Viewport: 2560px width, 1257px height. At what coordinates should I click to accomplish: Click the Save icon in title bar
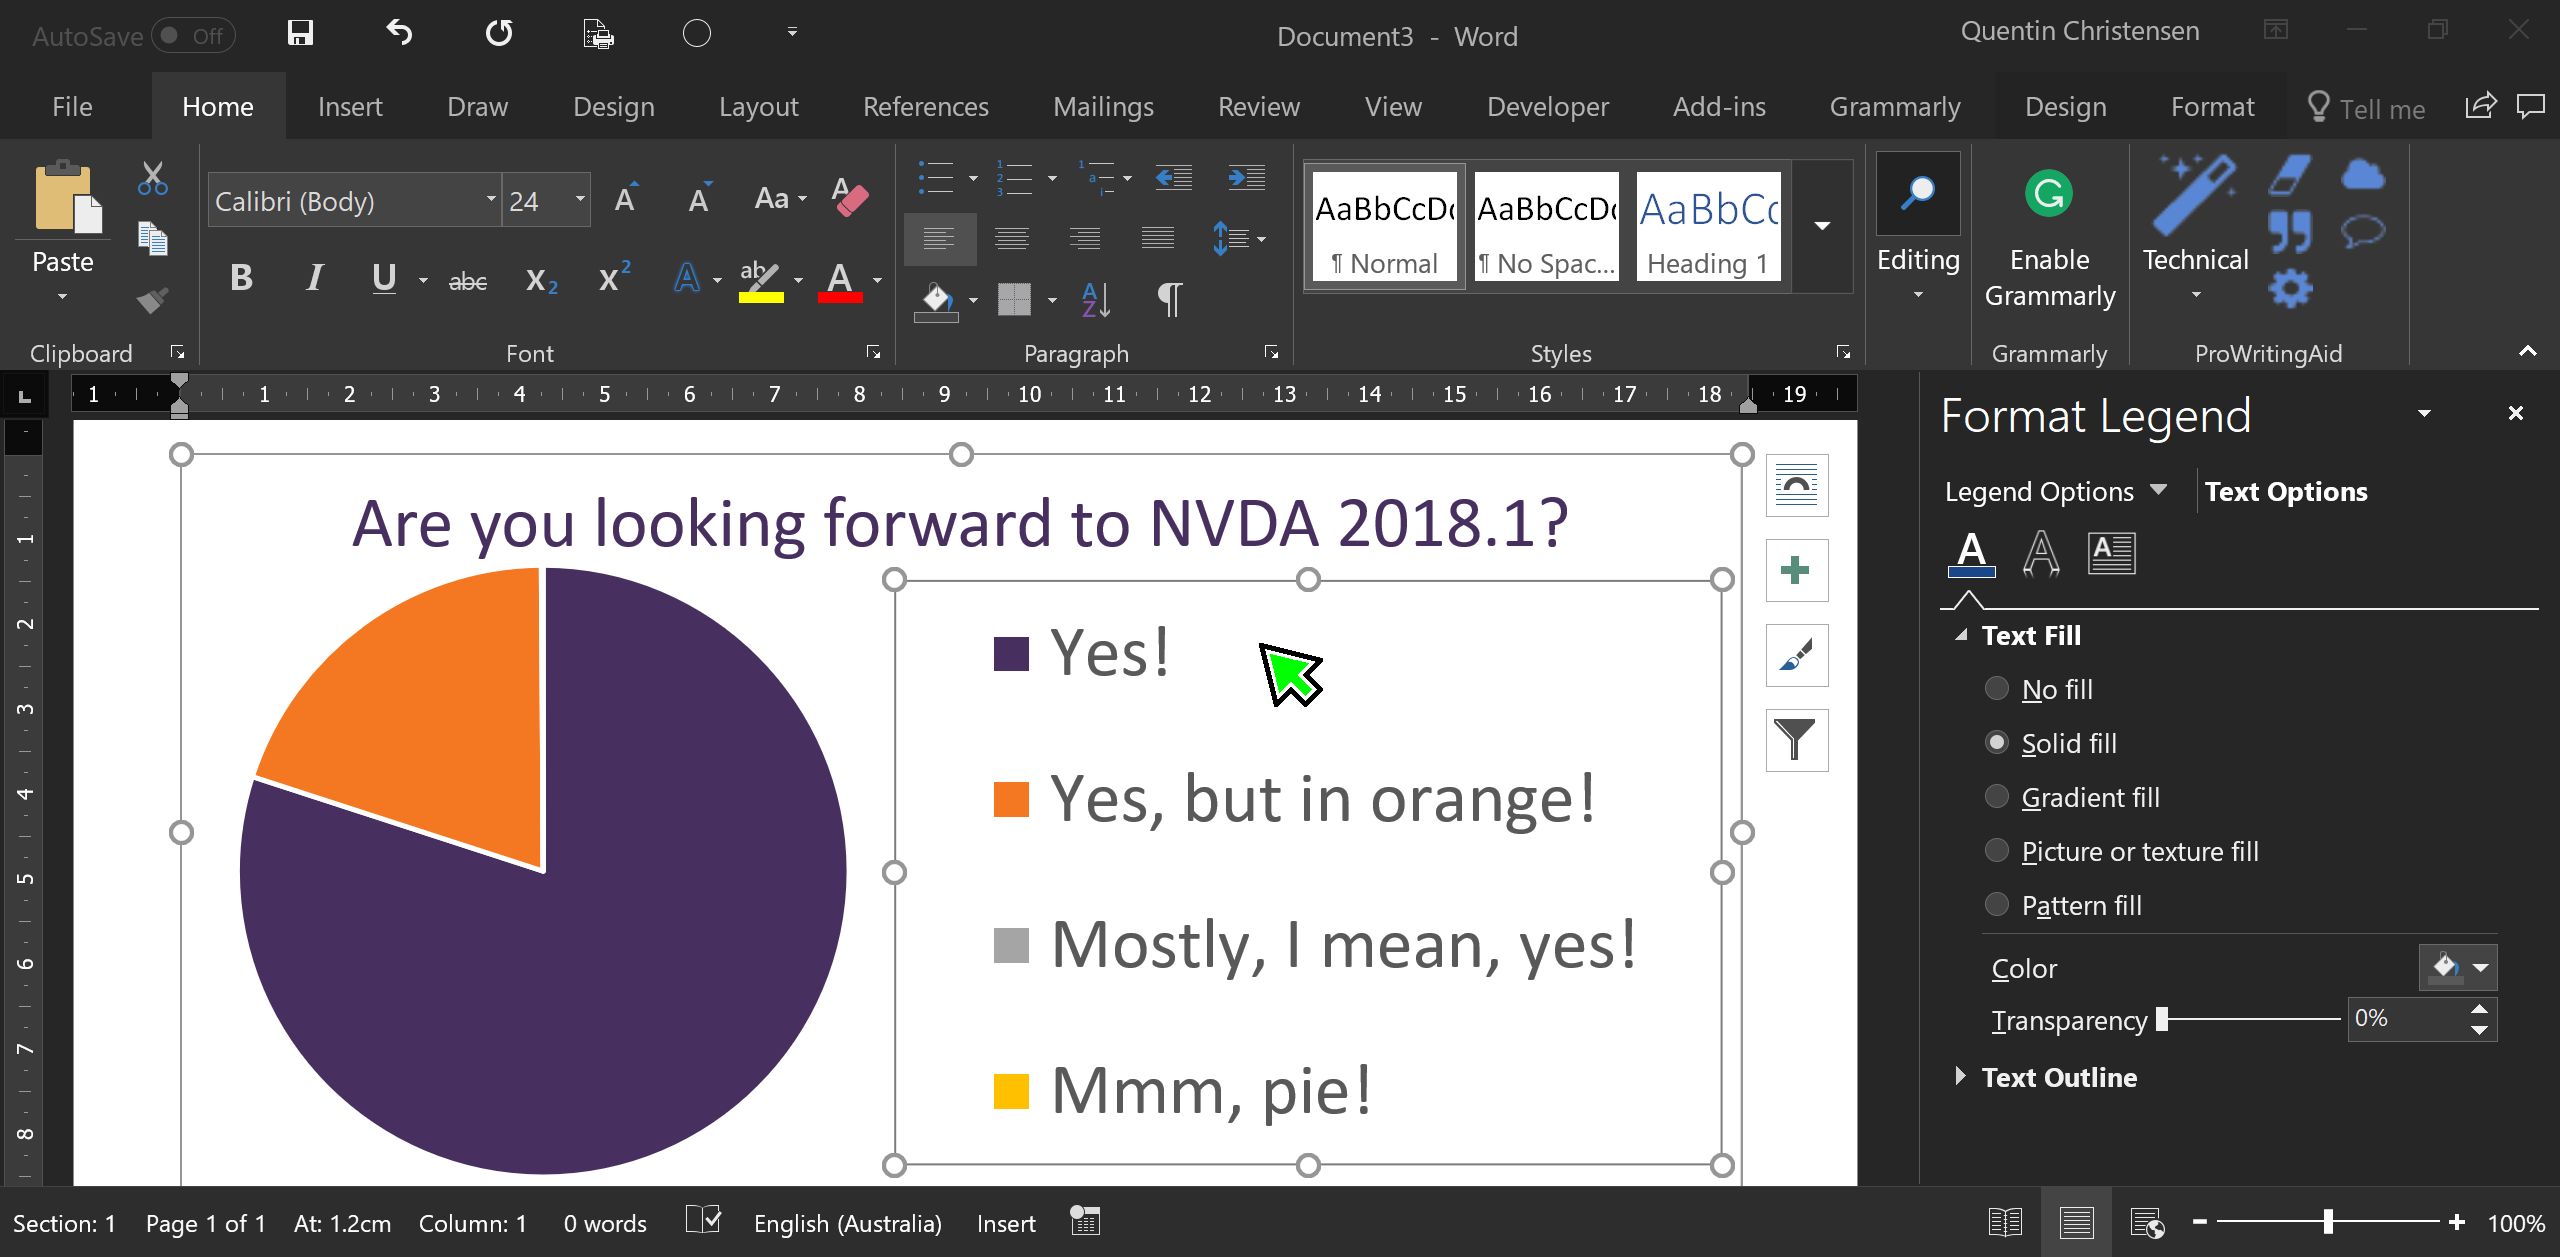click(x=300, y=33)
